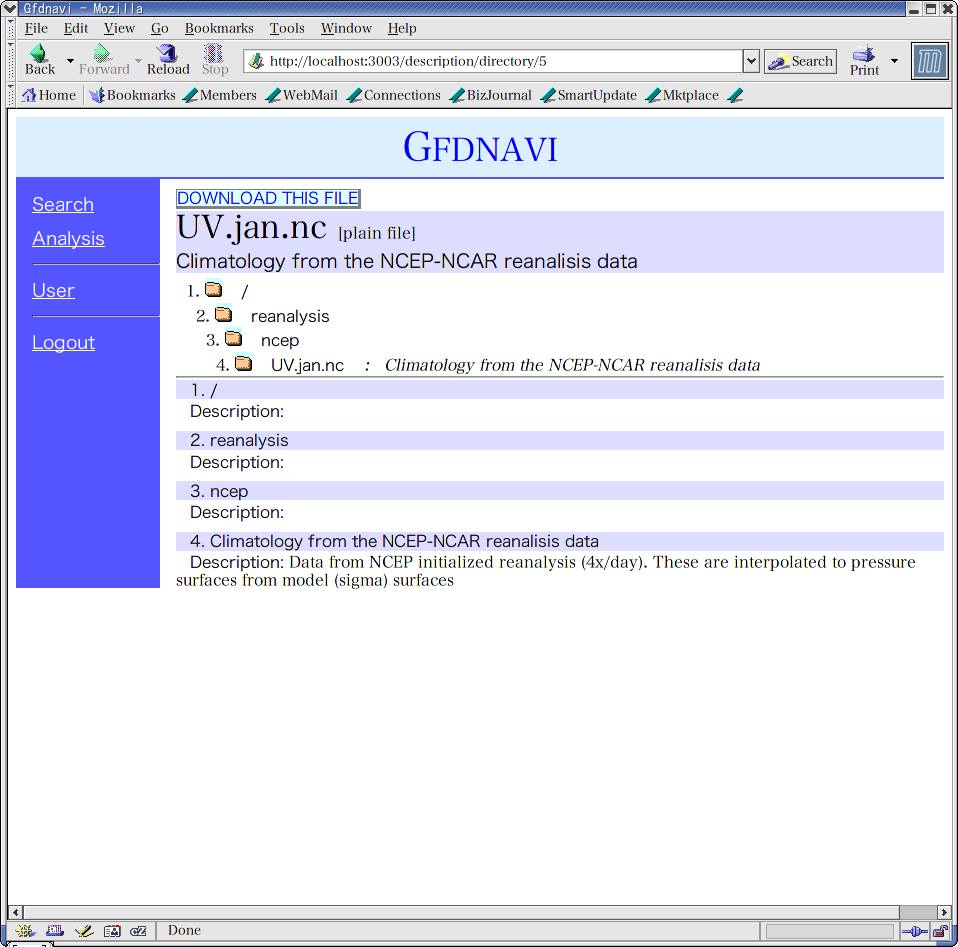This screenshot has width=958, height=947.
Task: Select the ncep path entry text
Action: coord(280,341)
